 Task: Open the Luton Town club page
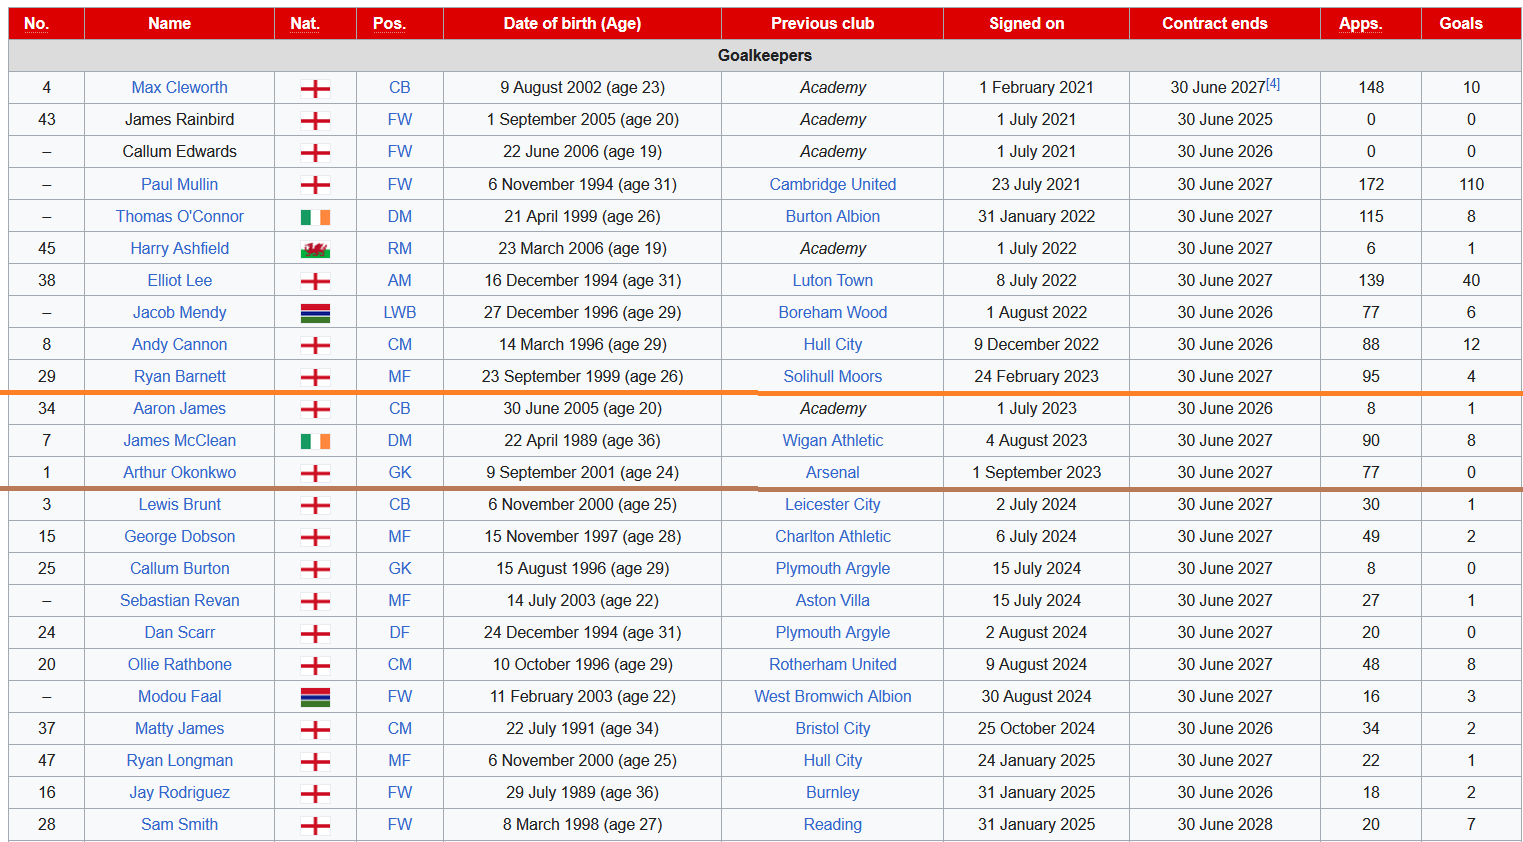[833, 280]
